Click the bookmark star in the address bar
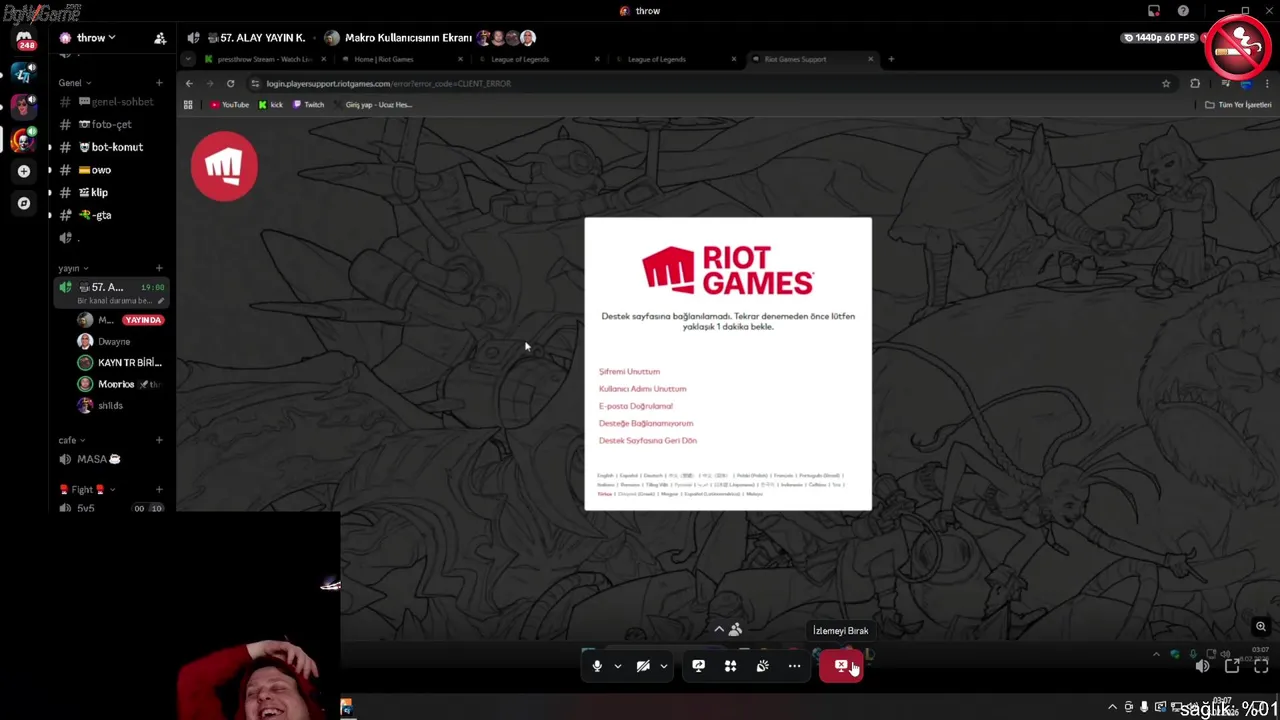Screen dimensions: 1280x720 [1166, 84]
